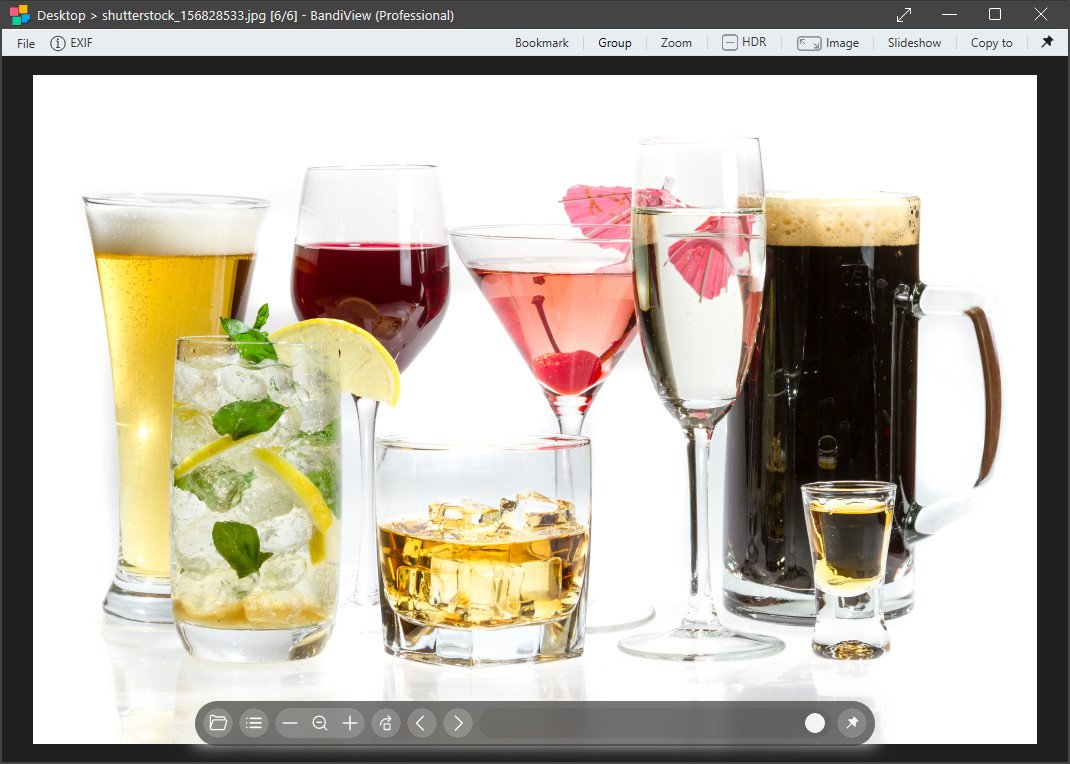1070x764 pixels.
Task: Zoom in with the plus button
Action: tap(350, 723)
